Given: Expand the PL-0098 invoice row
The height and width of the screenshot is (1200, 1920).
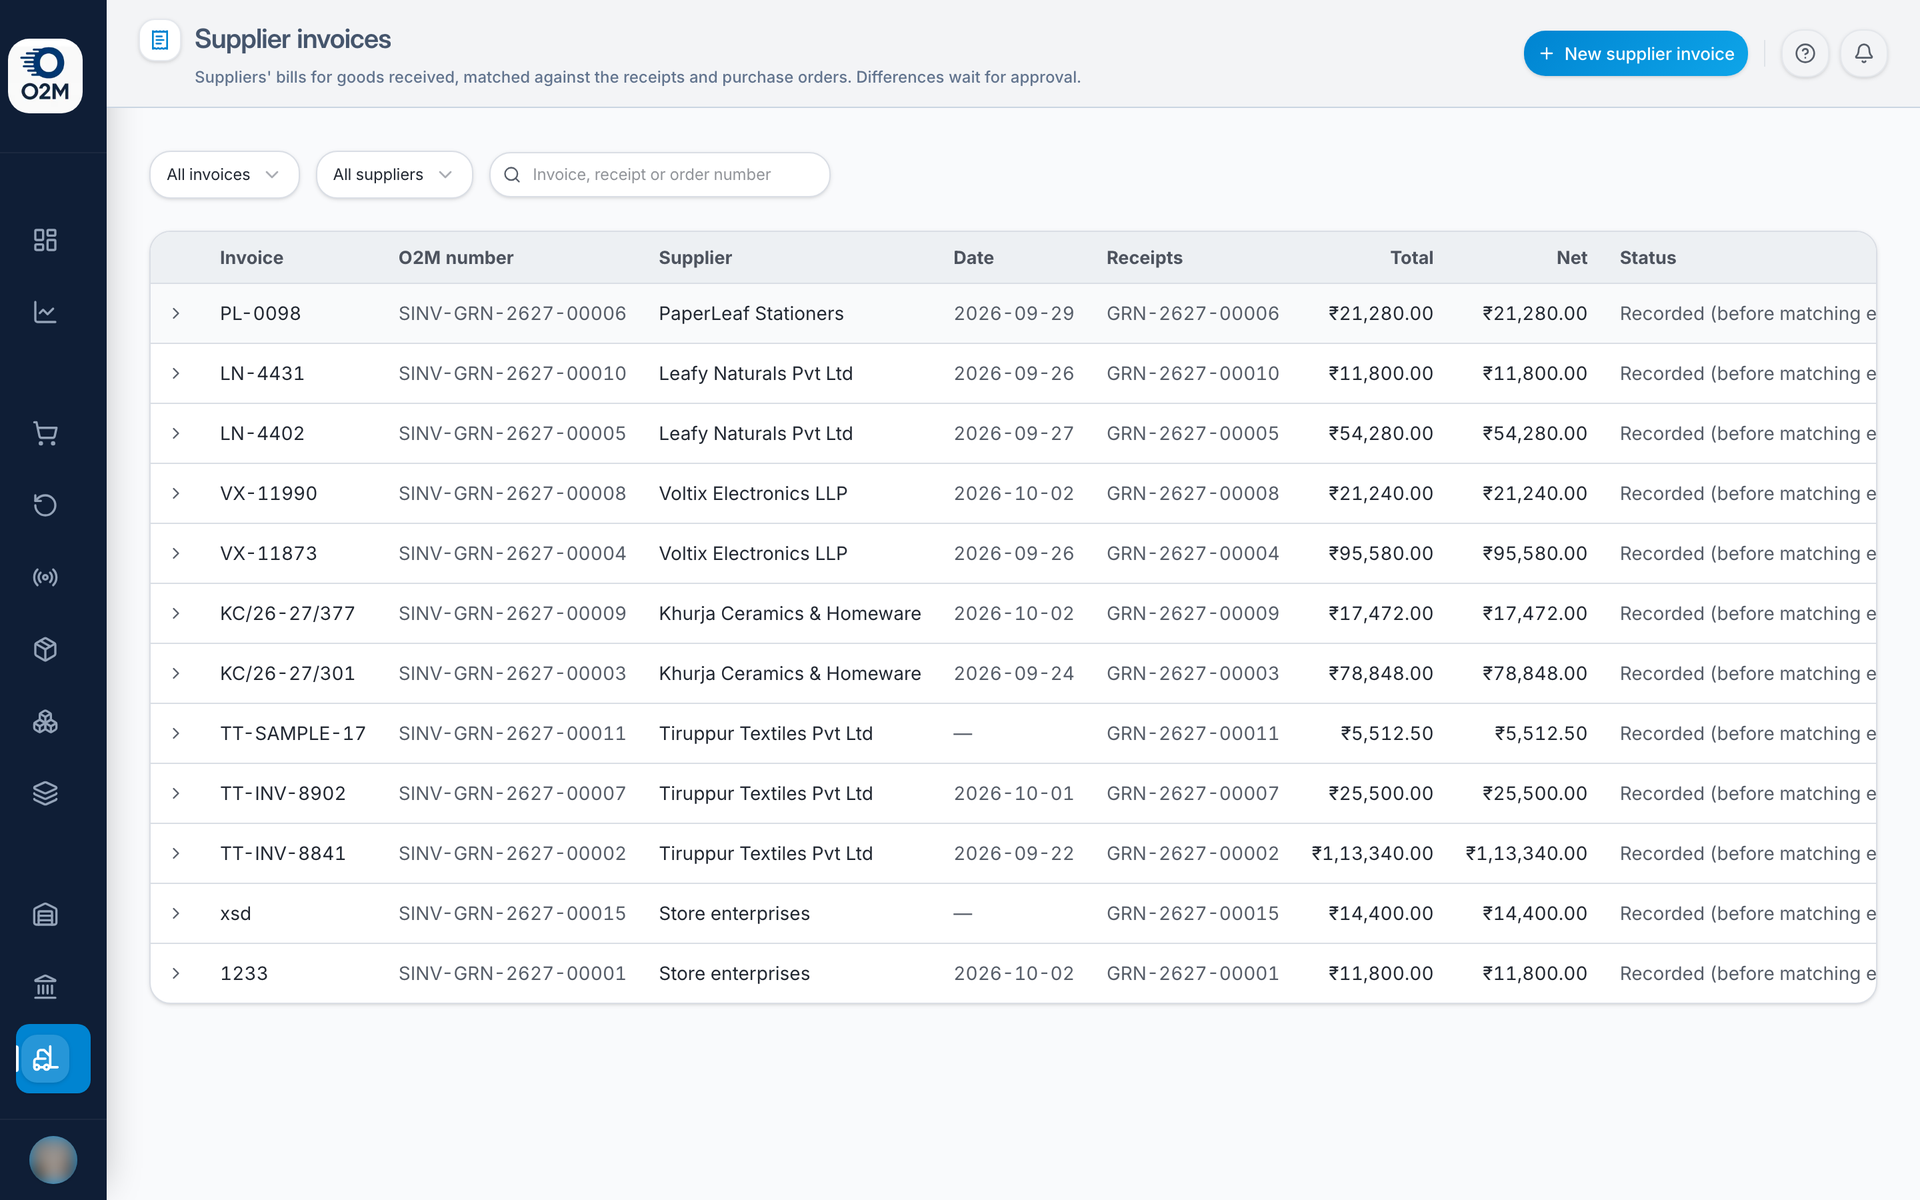Looking at the screenshot, I should (176, 314).
